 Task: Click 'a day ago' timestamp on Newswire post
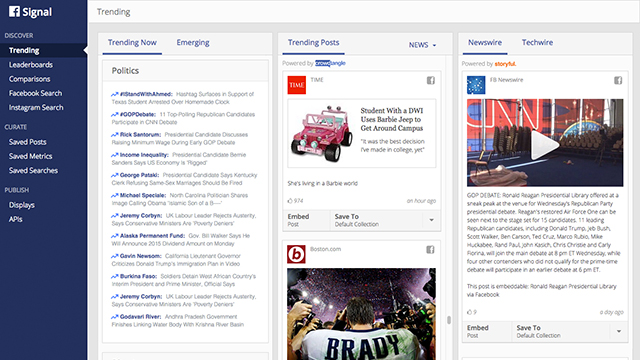[x=611, y=312]
